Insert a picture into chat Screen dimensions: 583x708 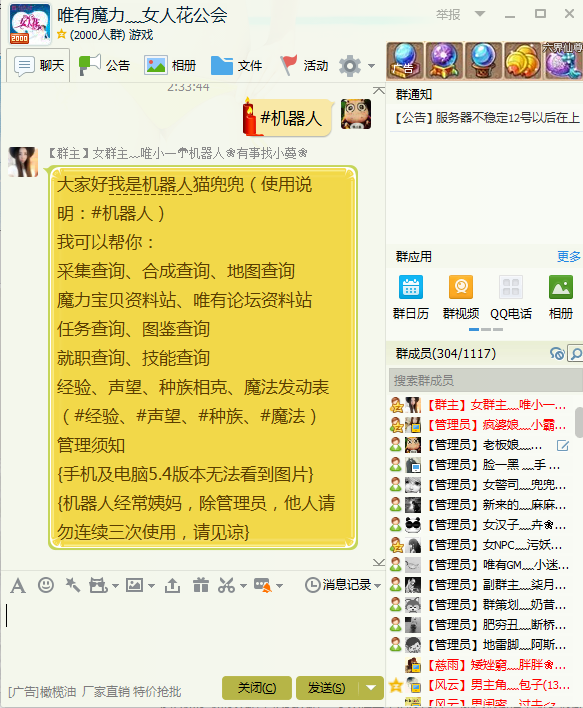point(135,585)
